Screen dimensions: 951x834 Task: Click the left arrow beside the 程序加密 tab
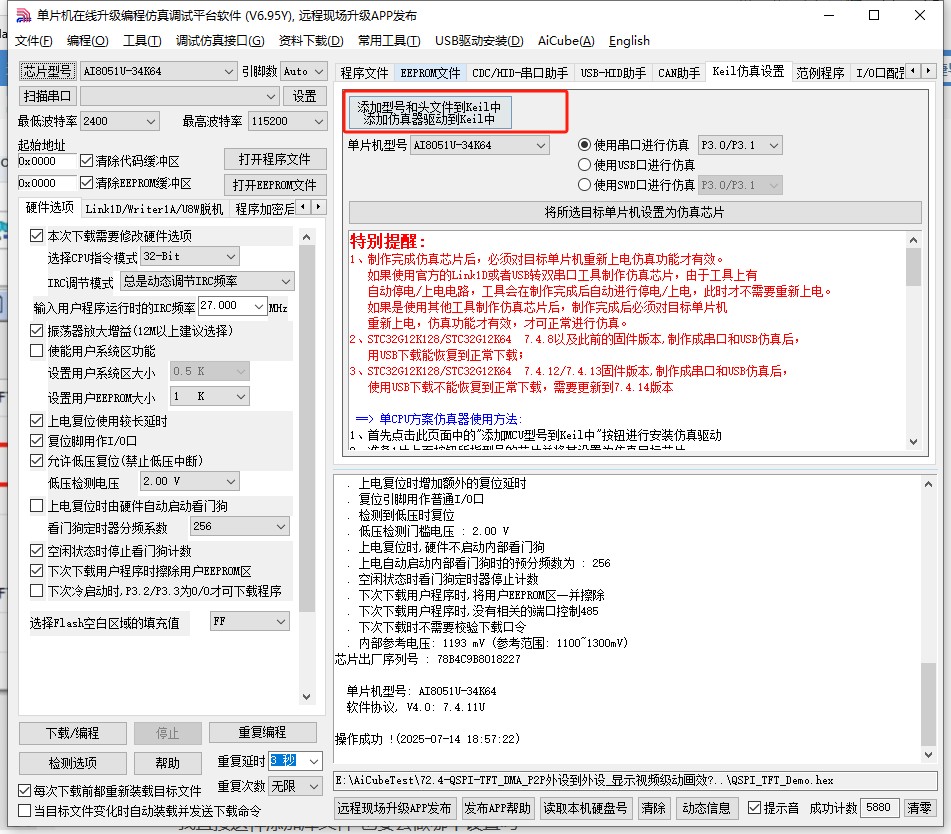click(304, 207)
